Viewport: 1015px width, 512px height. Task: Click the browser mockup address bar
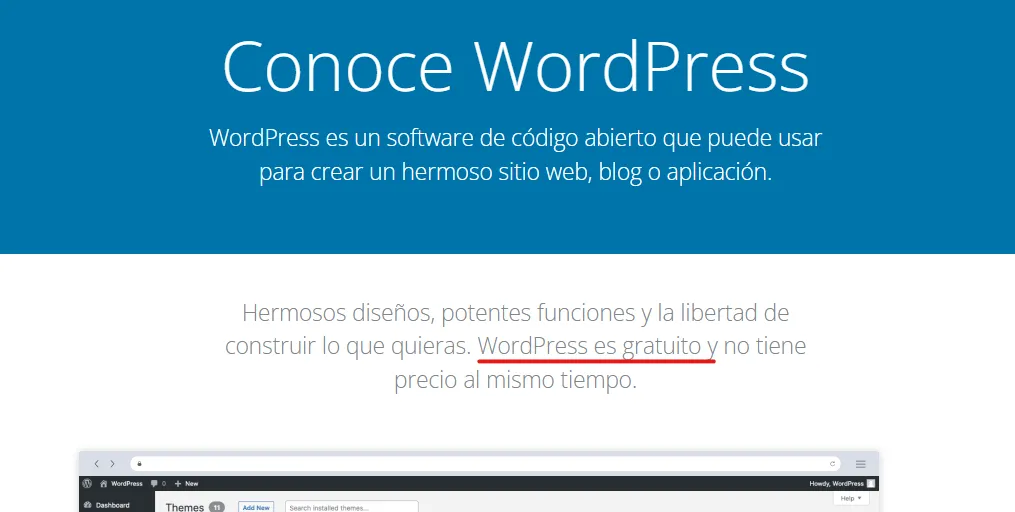tap(485, 463)
